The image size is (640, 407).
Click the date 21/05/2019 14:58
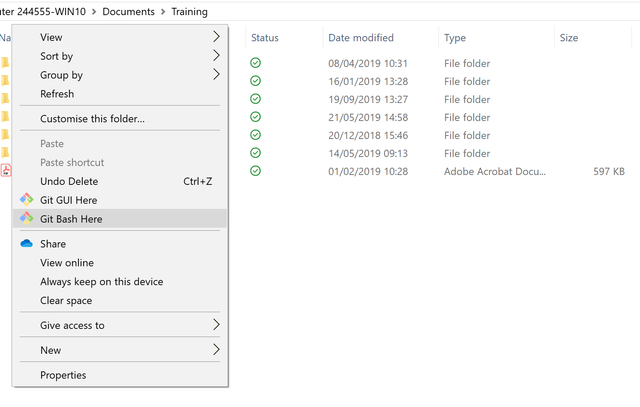click(368, 117)
